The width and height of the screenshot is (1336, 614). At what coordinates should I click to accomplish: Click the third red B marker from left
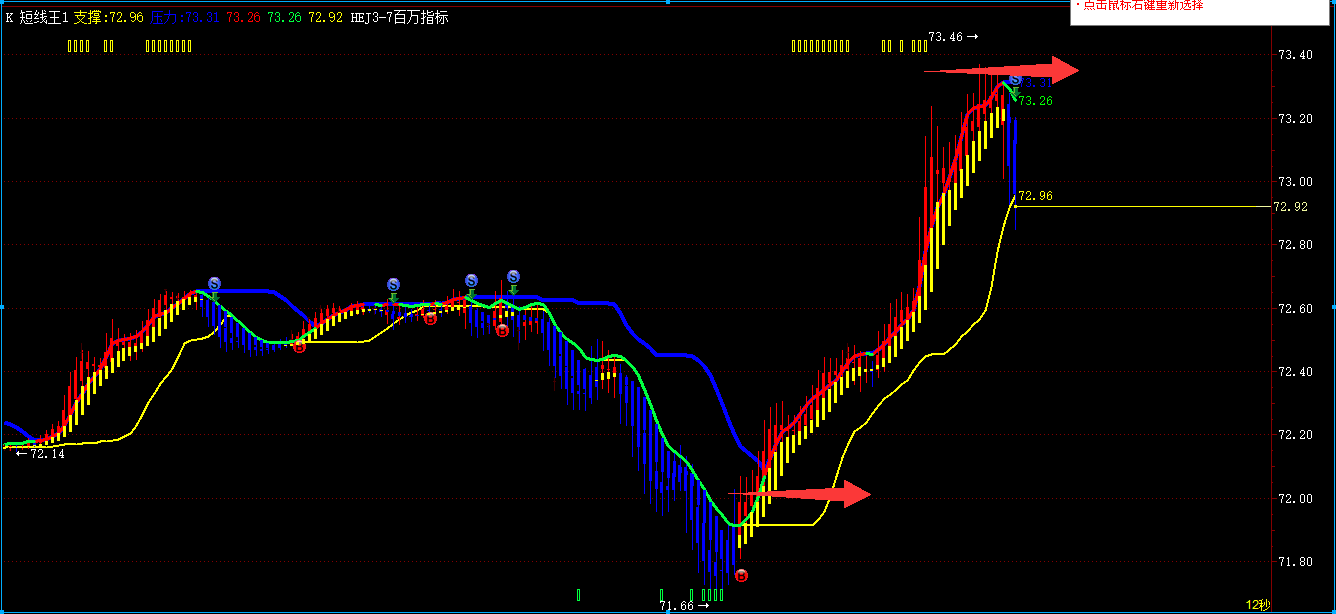coord(502,330)
